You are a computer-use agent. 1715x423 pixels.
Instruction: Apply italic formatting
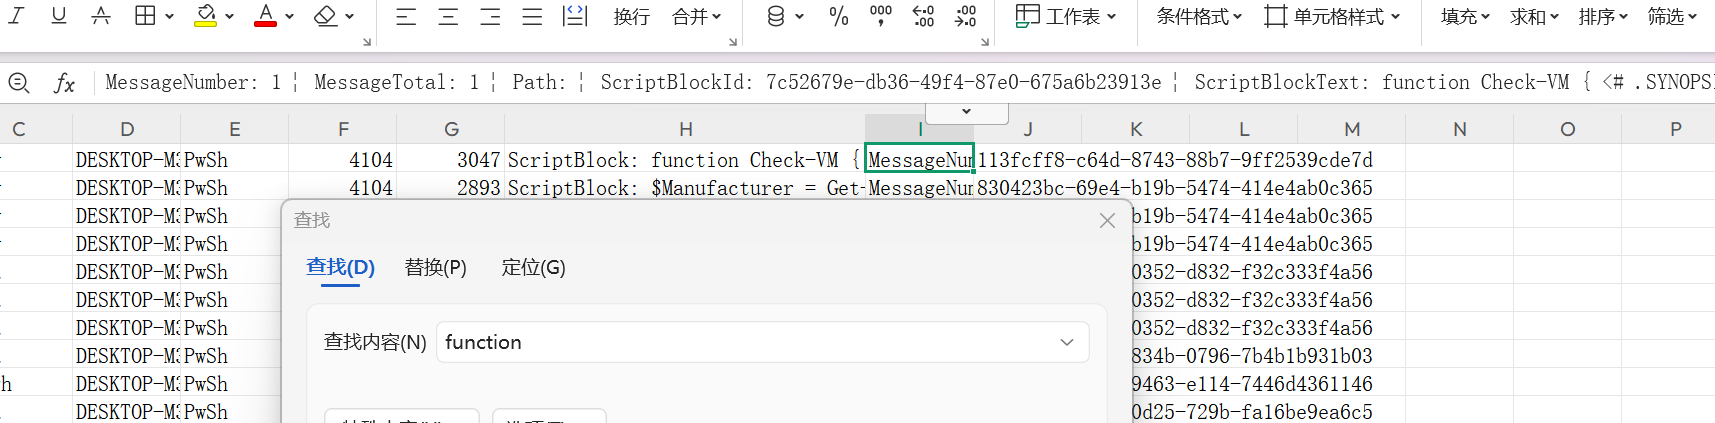[x=17, y=16]
